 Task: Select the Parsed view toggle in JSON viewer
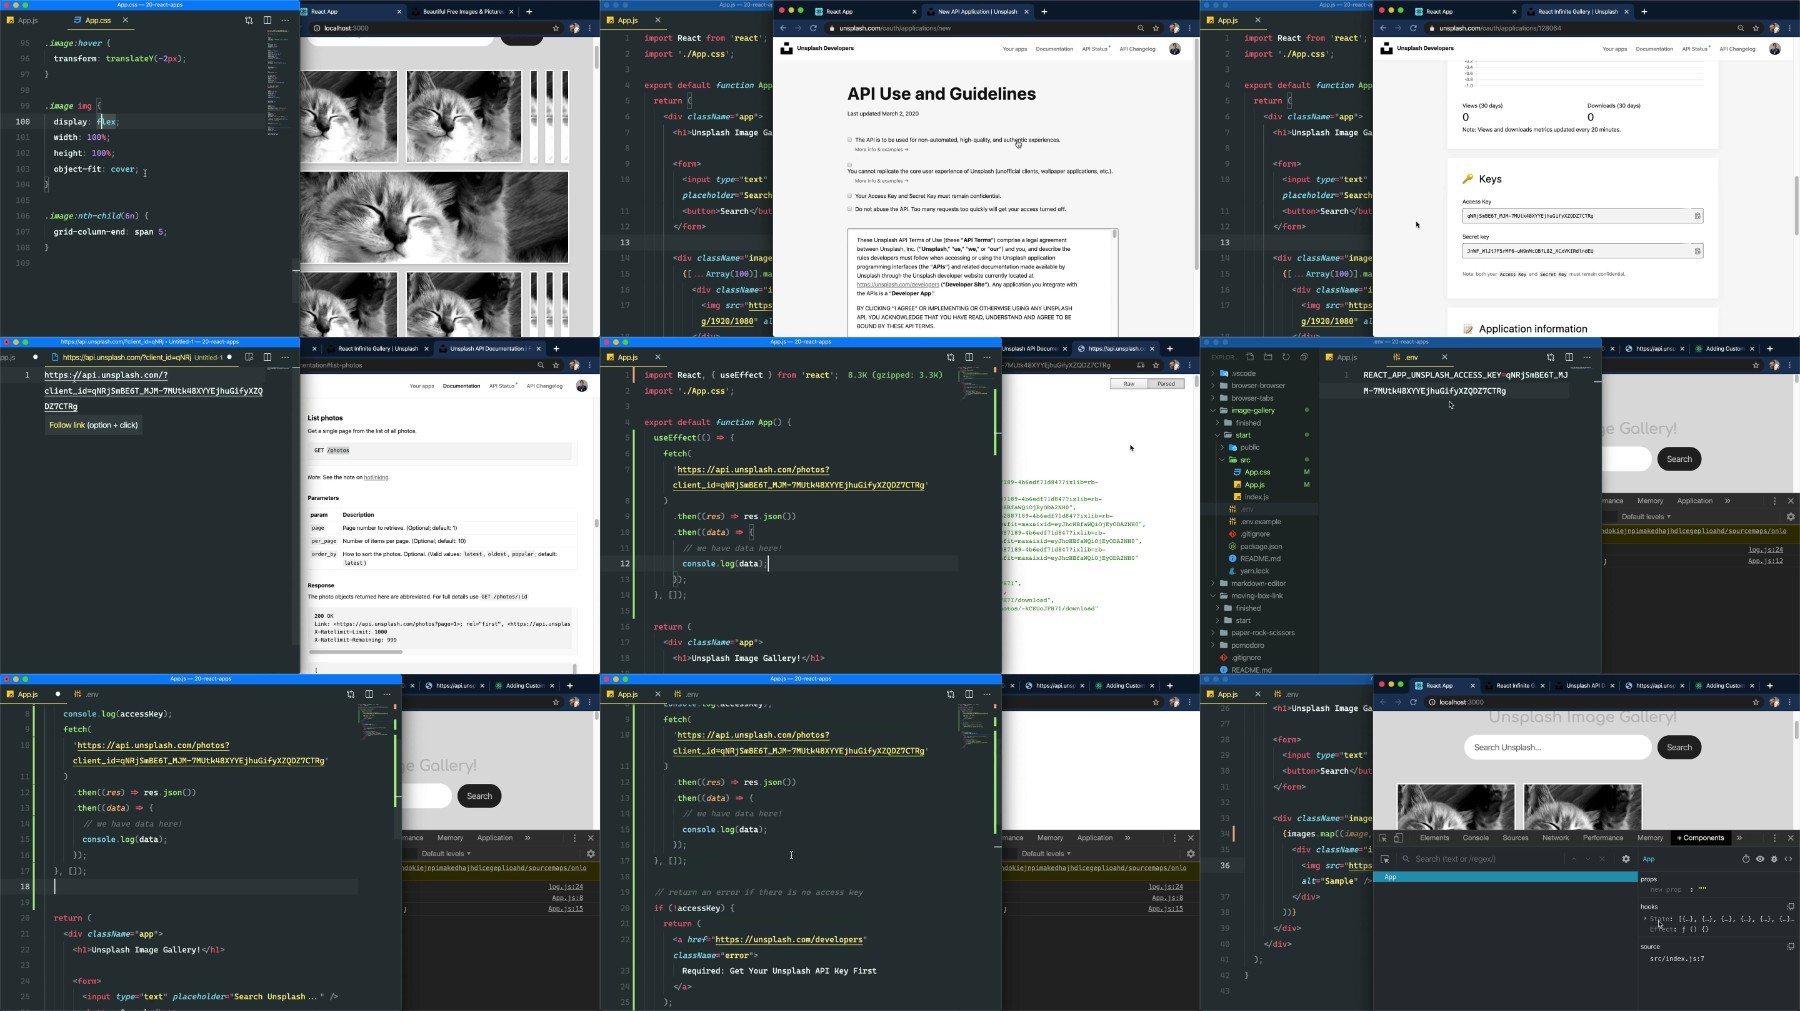click(1166, 384)
